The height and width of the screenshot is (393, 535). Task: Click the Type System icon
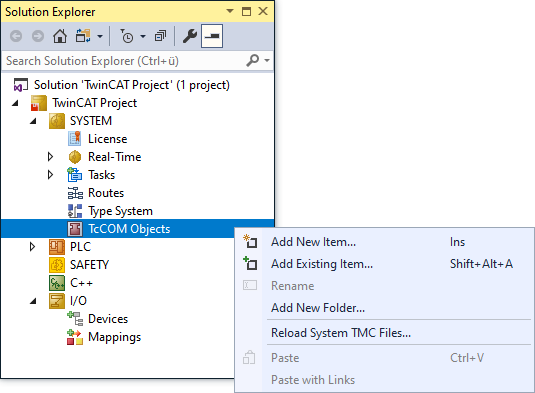tap(75, 211)
